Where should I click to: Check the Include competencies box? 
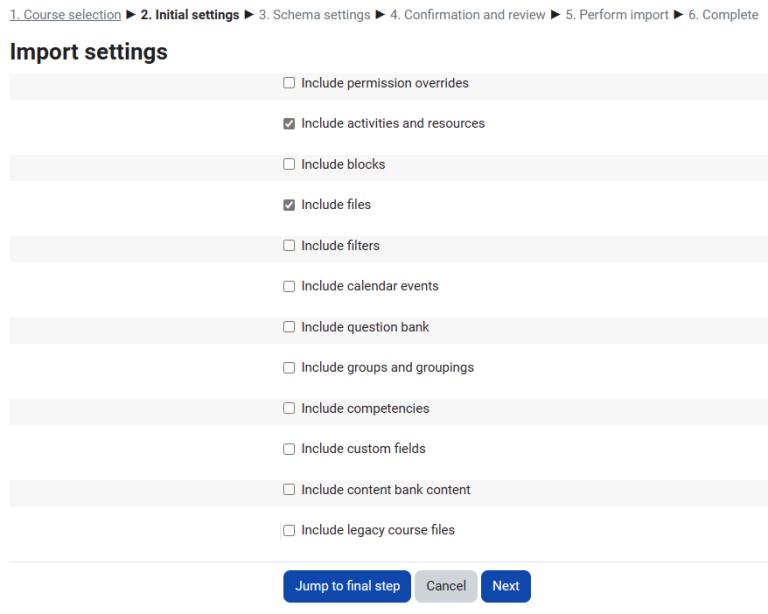tap(289, 409)
